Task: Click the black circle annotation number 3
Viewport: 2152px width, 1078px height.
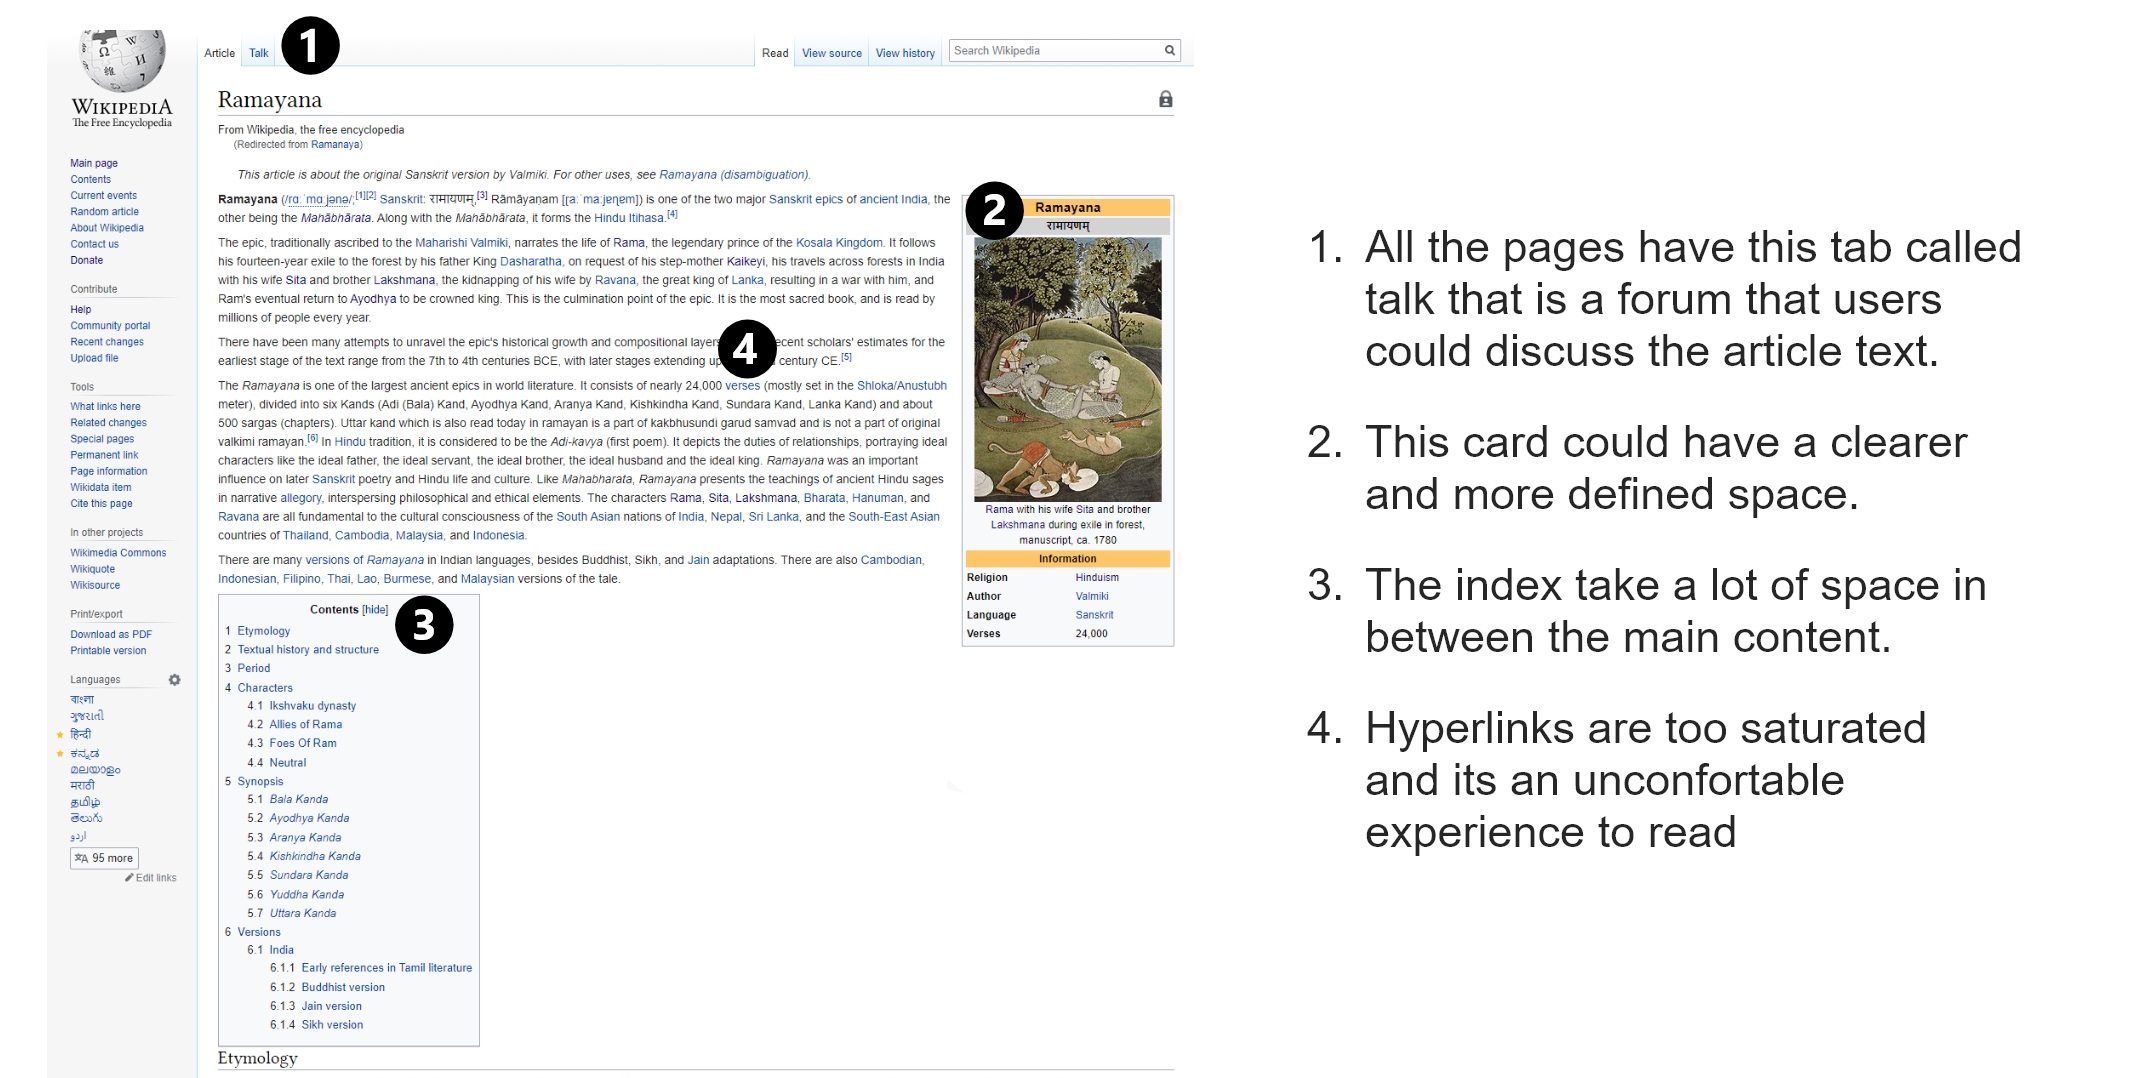Action: click(x=424, y=625)
